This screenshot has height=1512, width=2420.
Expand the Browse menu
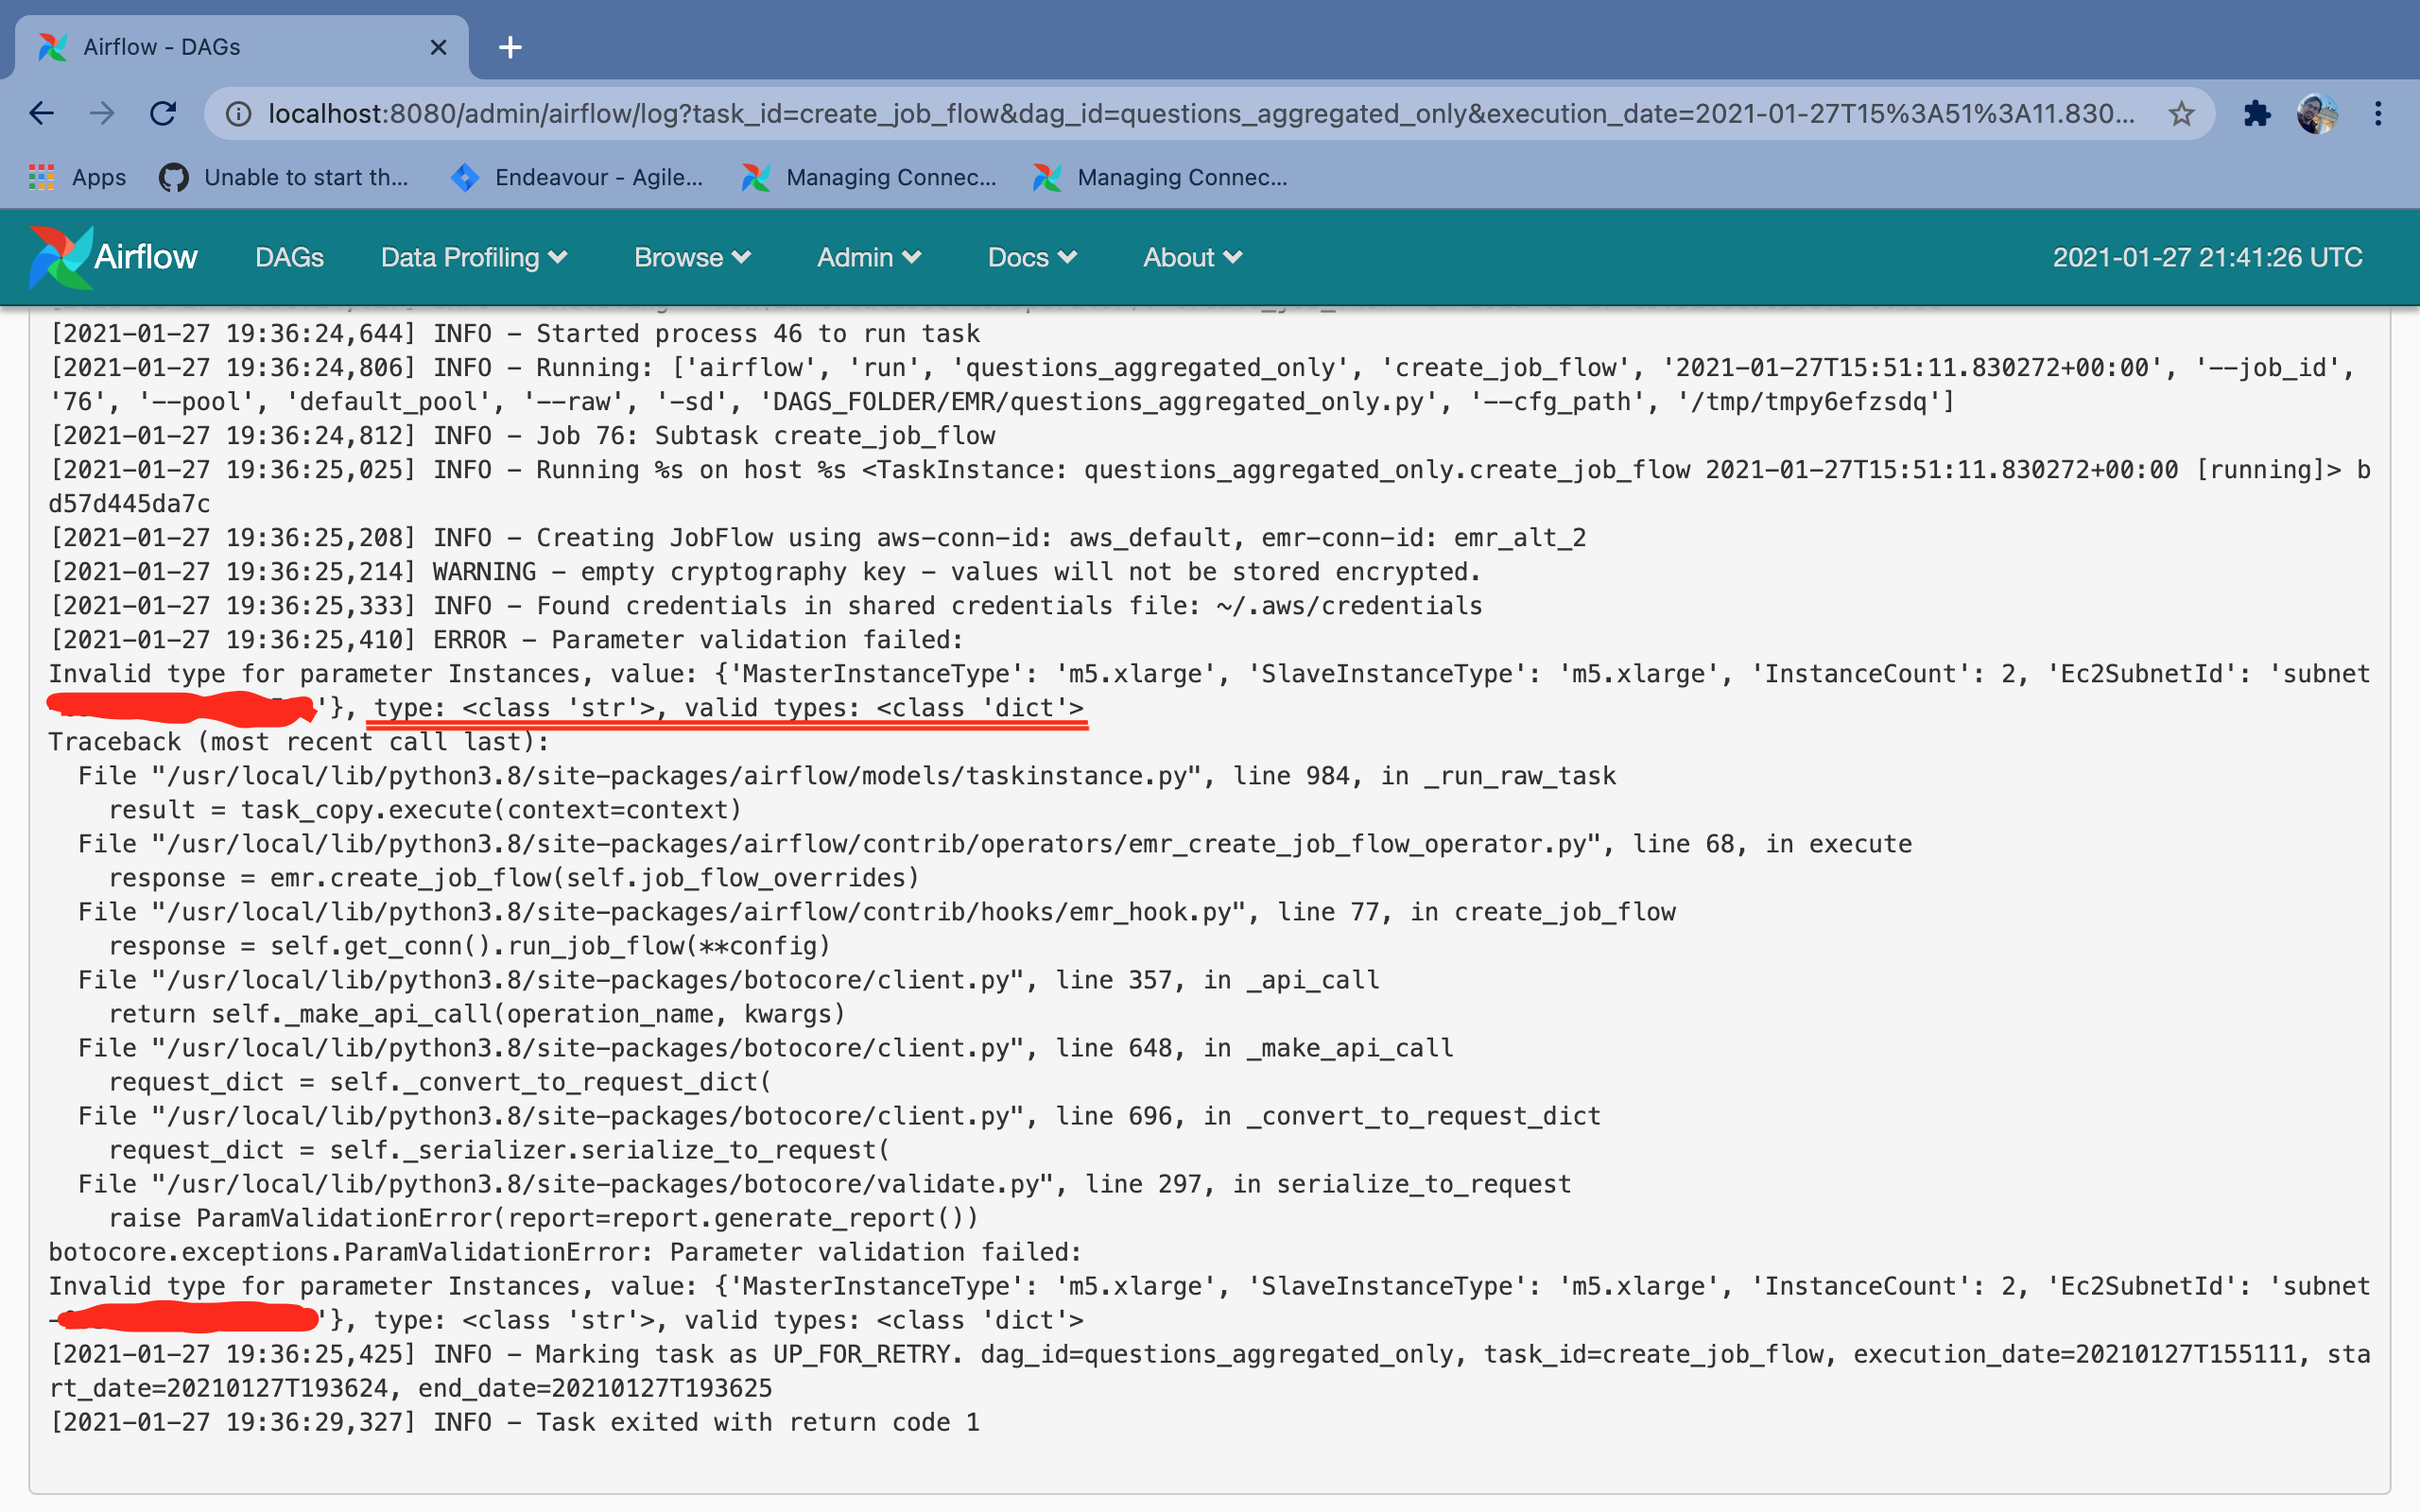(x=692, y=257)
